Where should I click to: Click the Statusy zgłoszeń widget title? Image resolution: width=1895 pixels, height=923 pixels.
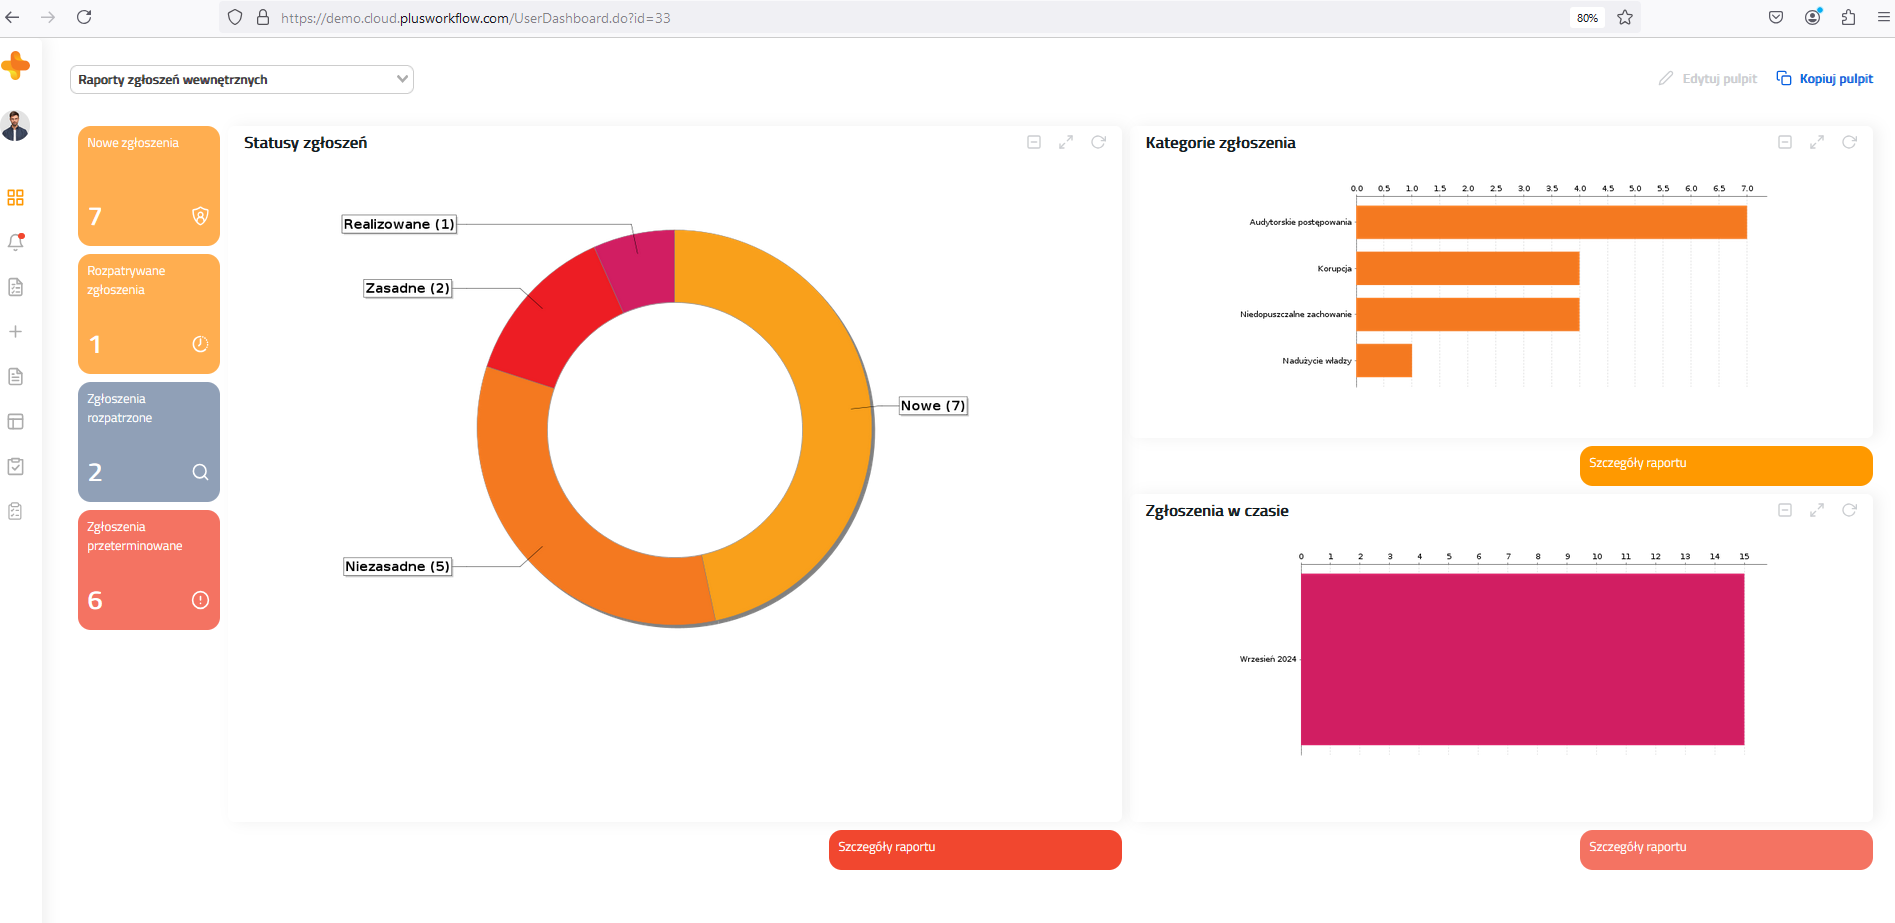305,143
